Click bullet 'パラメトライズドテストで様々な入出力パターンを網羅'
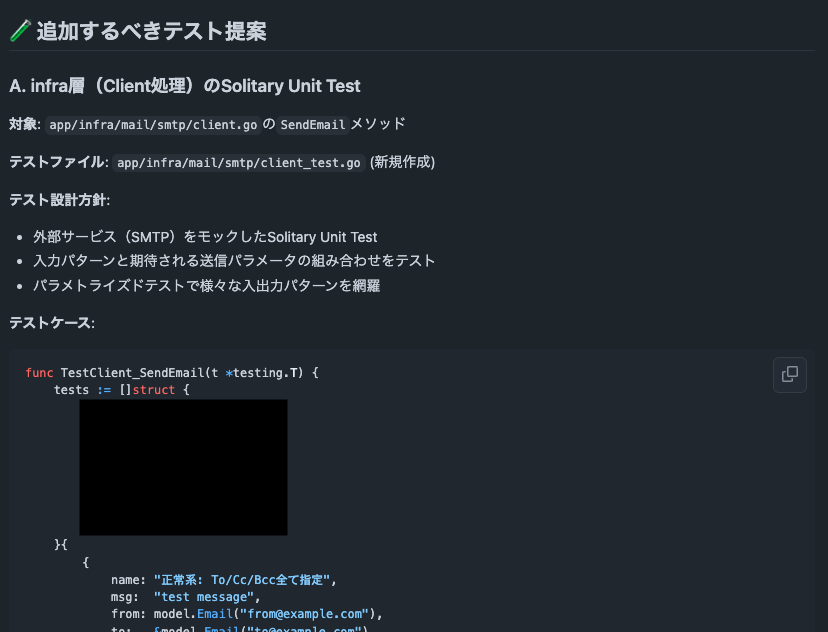The height and width of the screenshot is (632, 828). click(206, 286)
